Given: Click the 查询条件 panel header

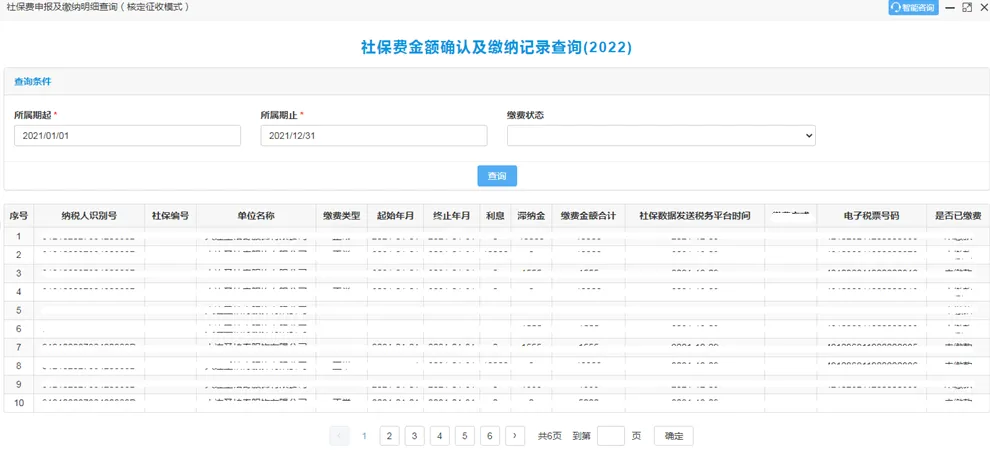Looking at the screenshot, I should [33, 81].
